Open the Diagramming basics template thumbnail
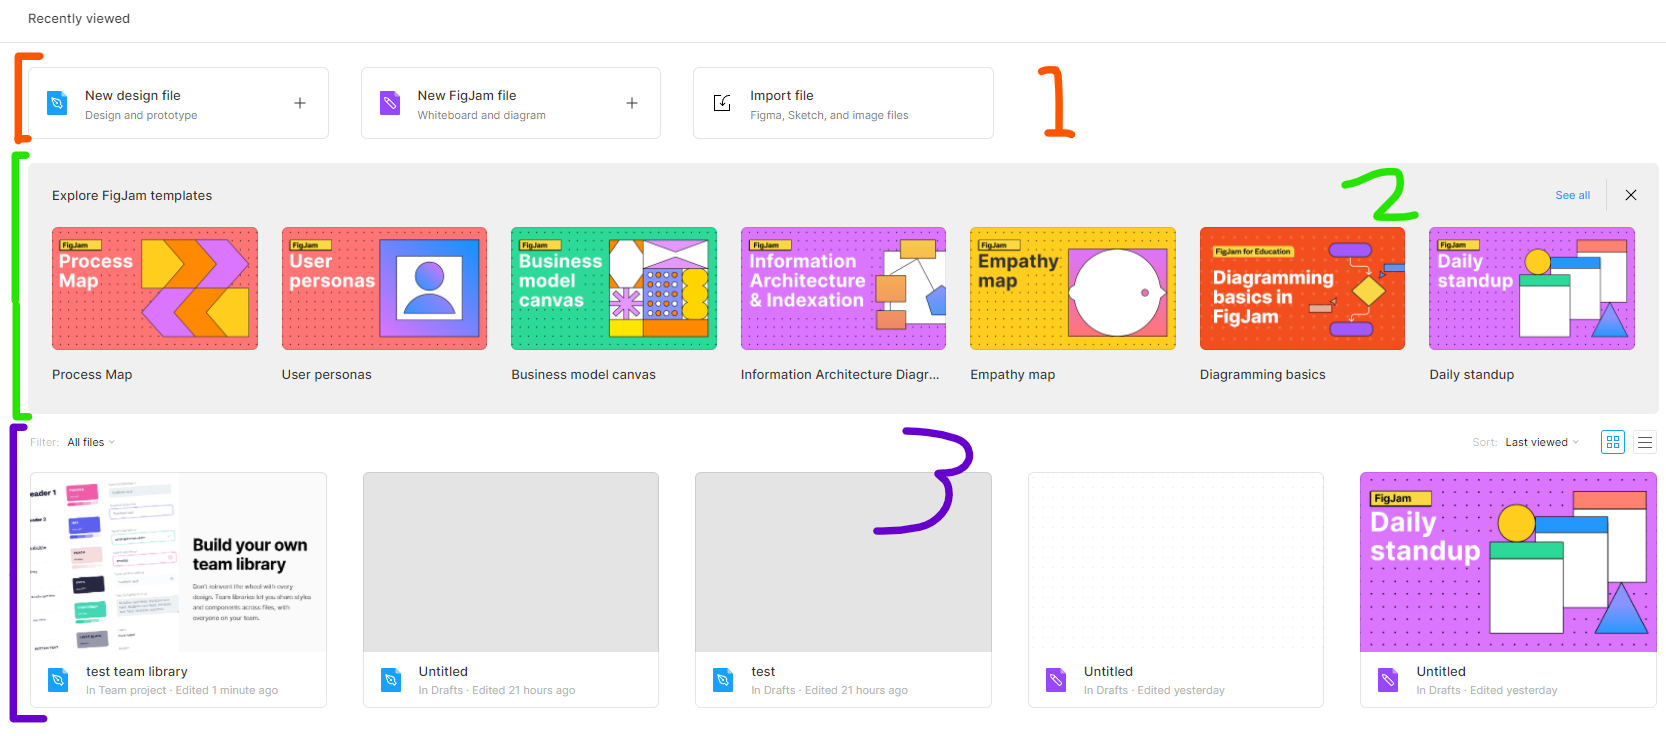Viewport: 1666px width, 736px height. (x=1302, y=288)
